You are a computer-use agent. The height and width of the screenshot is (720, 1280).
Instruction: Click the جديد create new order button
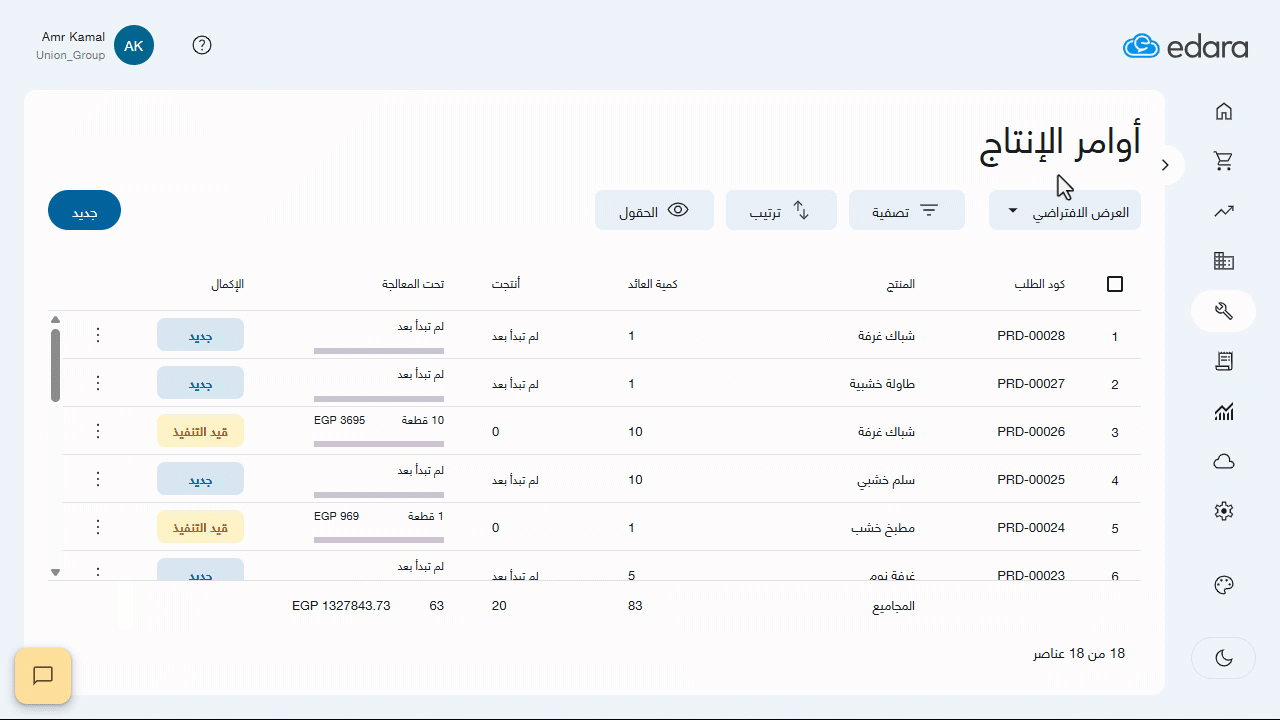click(84, 210)
